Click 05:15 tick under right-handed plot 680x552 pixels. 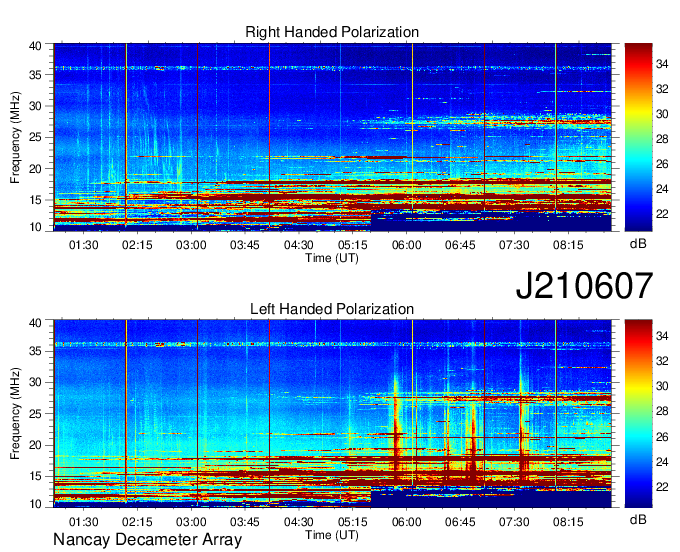[x=353, y=245]
